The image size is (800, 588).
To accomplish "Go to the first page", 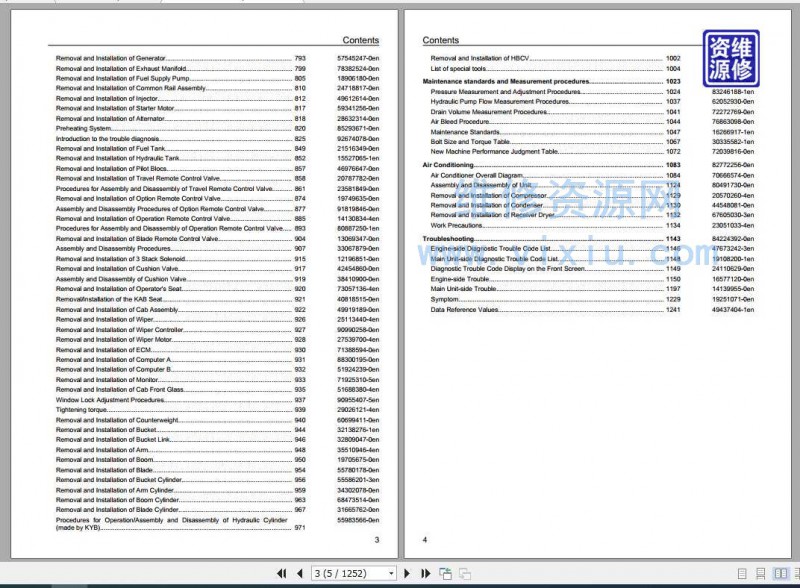I will pyautogui.click(x=281, y=574).
